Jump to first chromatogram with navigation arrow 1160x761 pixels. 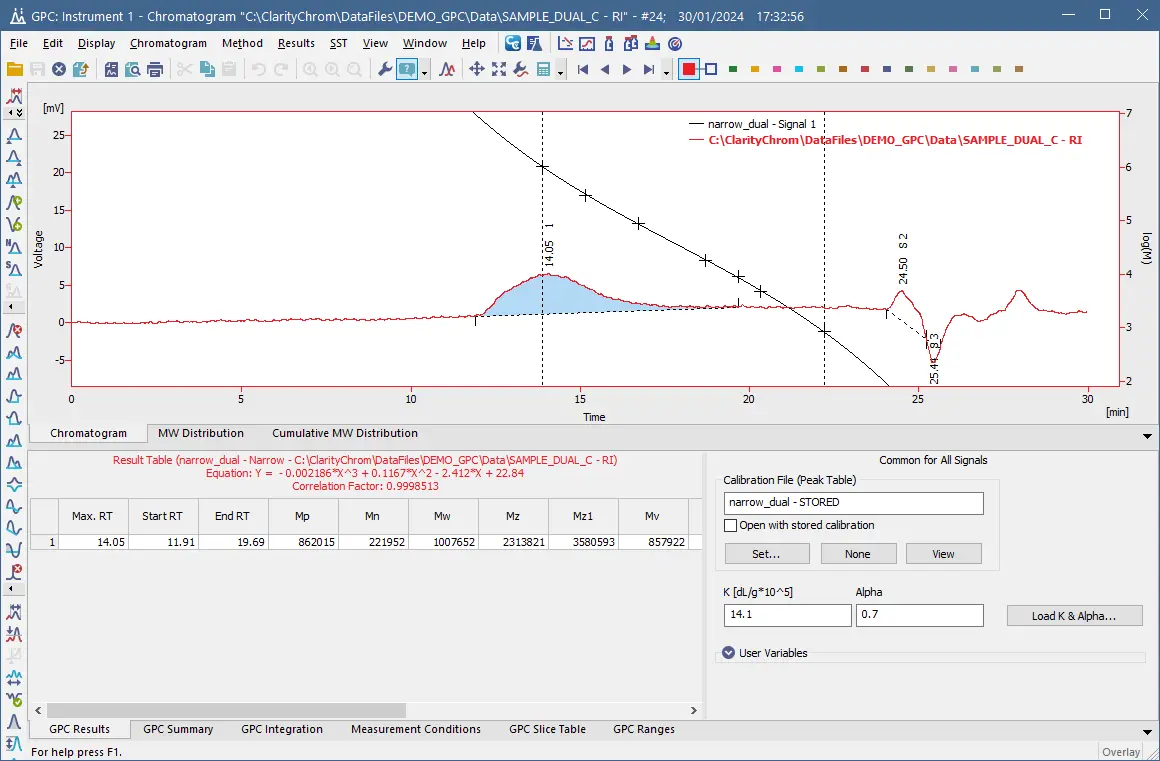pyautogui.click(x=583, y=68)
